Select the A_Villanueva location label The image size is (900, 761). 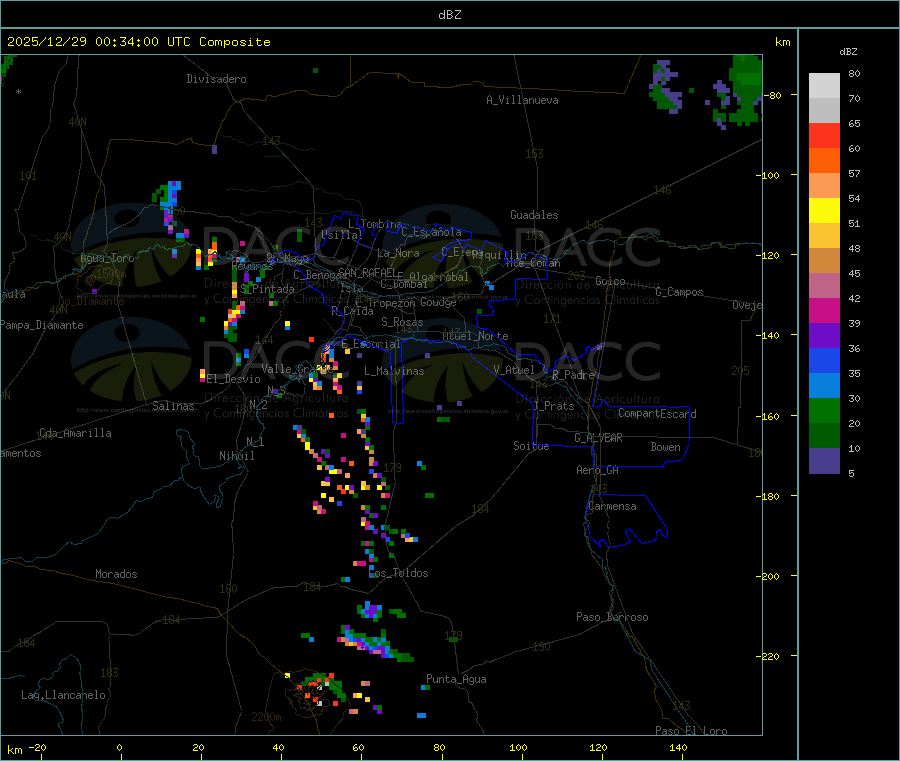tap(522, 100)
